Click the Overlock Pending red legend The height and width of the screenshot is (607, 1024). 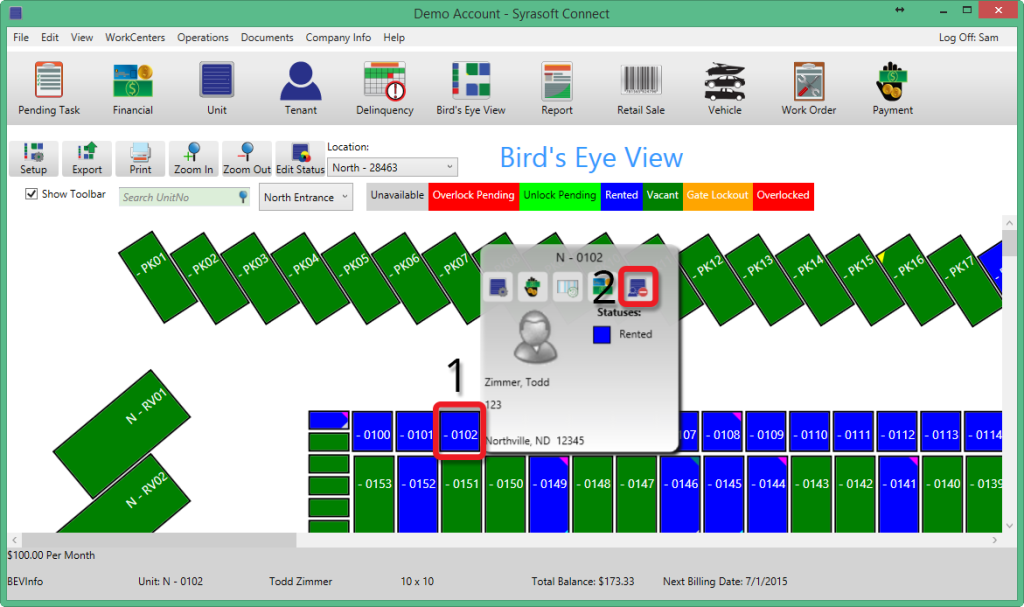coord(473,195)
